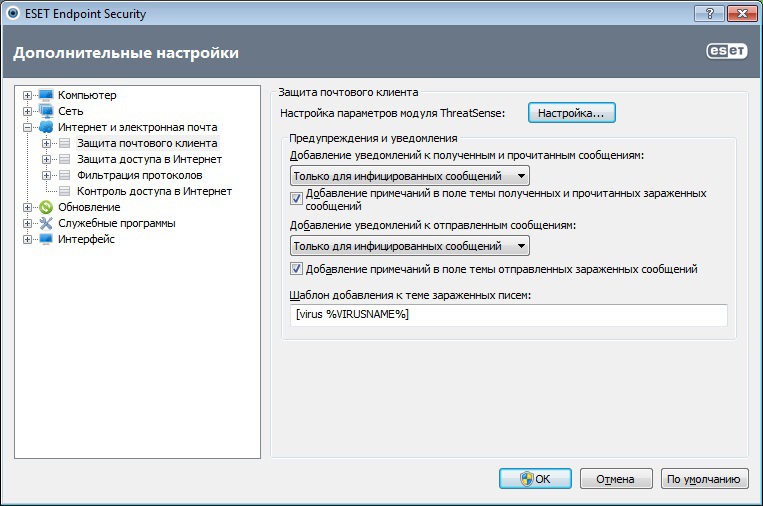This screenshot has height=506, width=763.
Task: Expand the Компьютер tree node
Action: 27,95
